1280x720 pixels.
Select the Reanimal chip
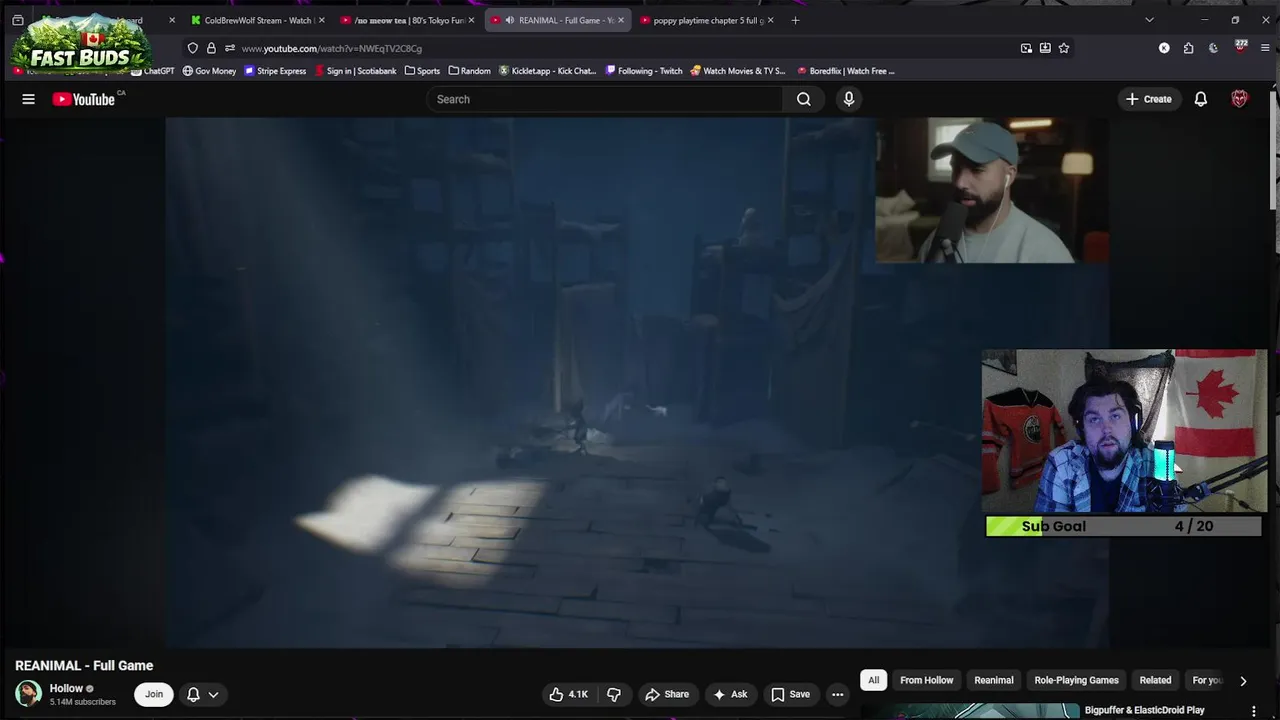click(x=994, y=680)
